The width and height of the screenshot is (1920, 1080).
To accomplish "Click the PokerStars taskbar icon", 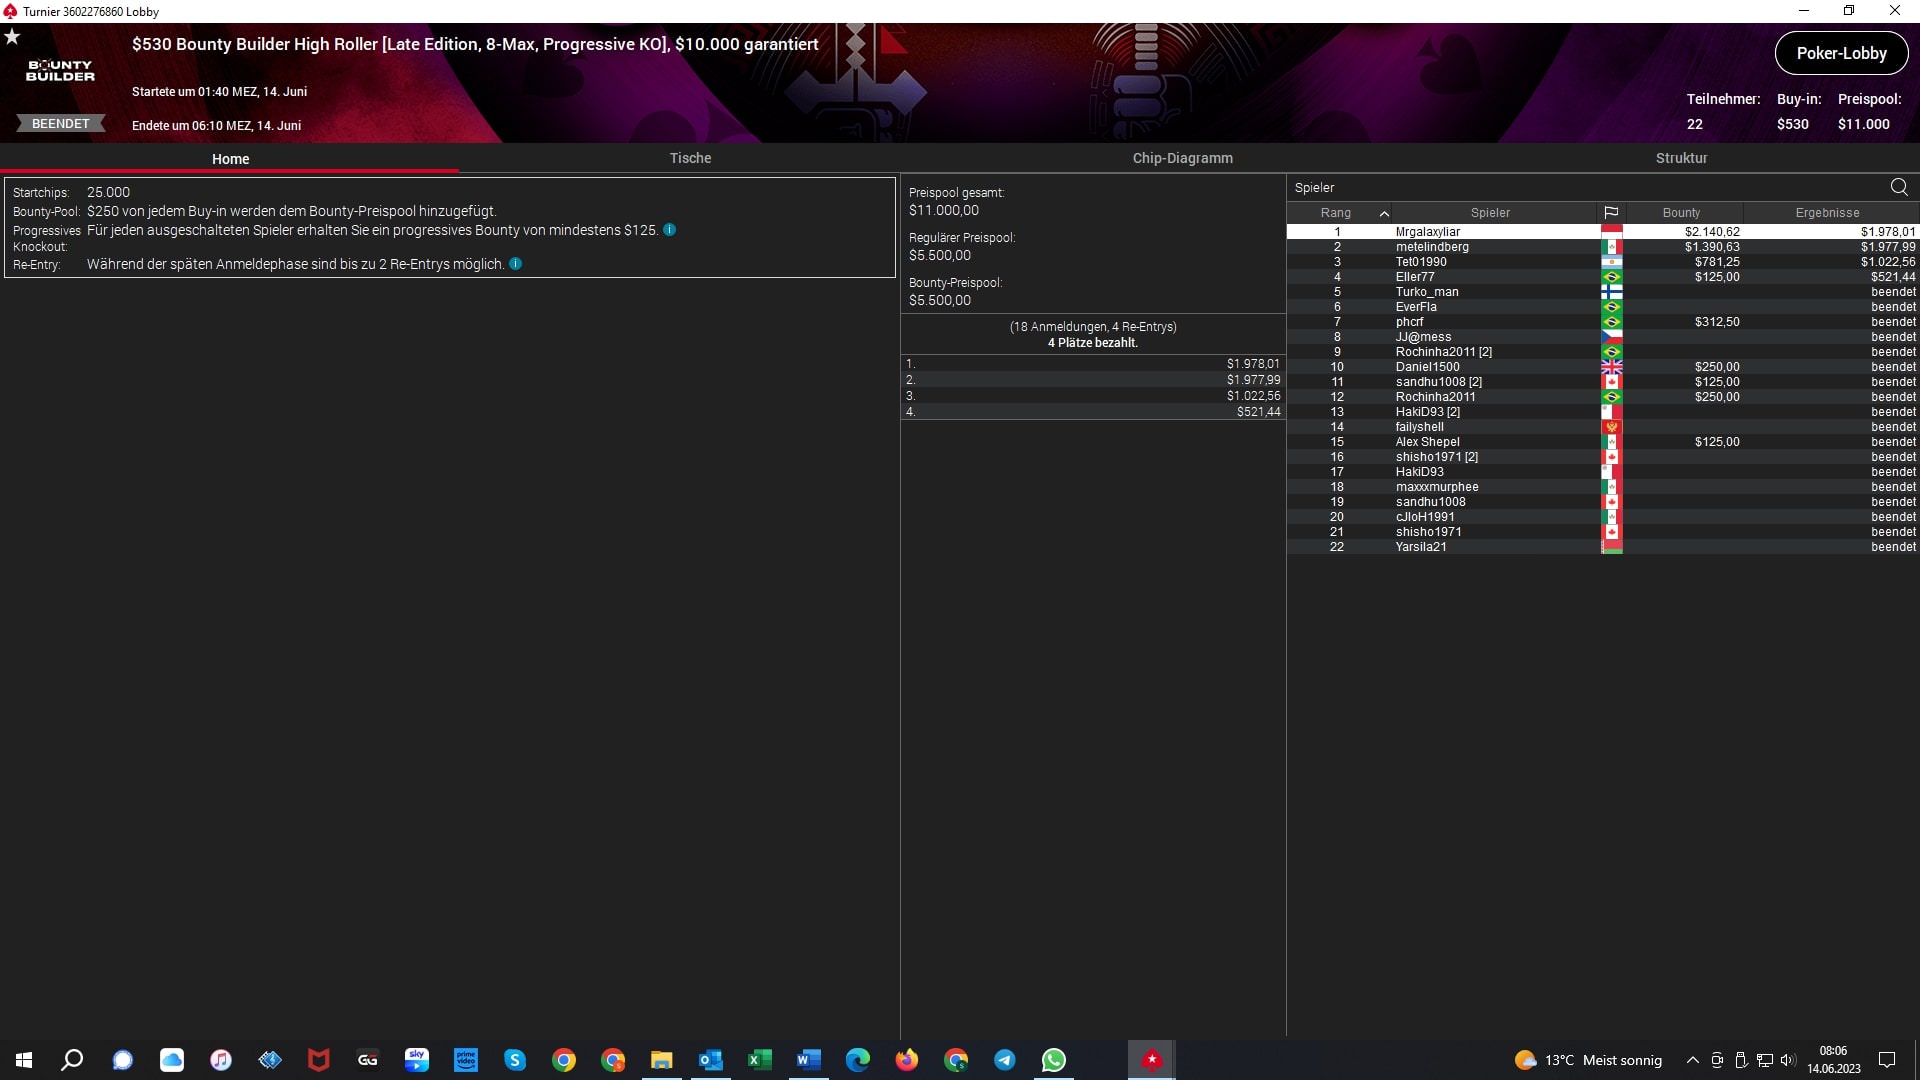I will [1151, 1060].
